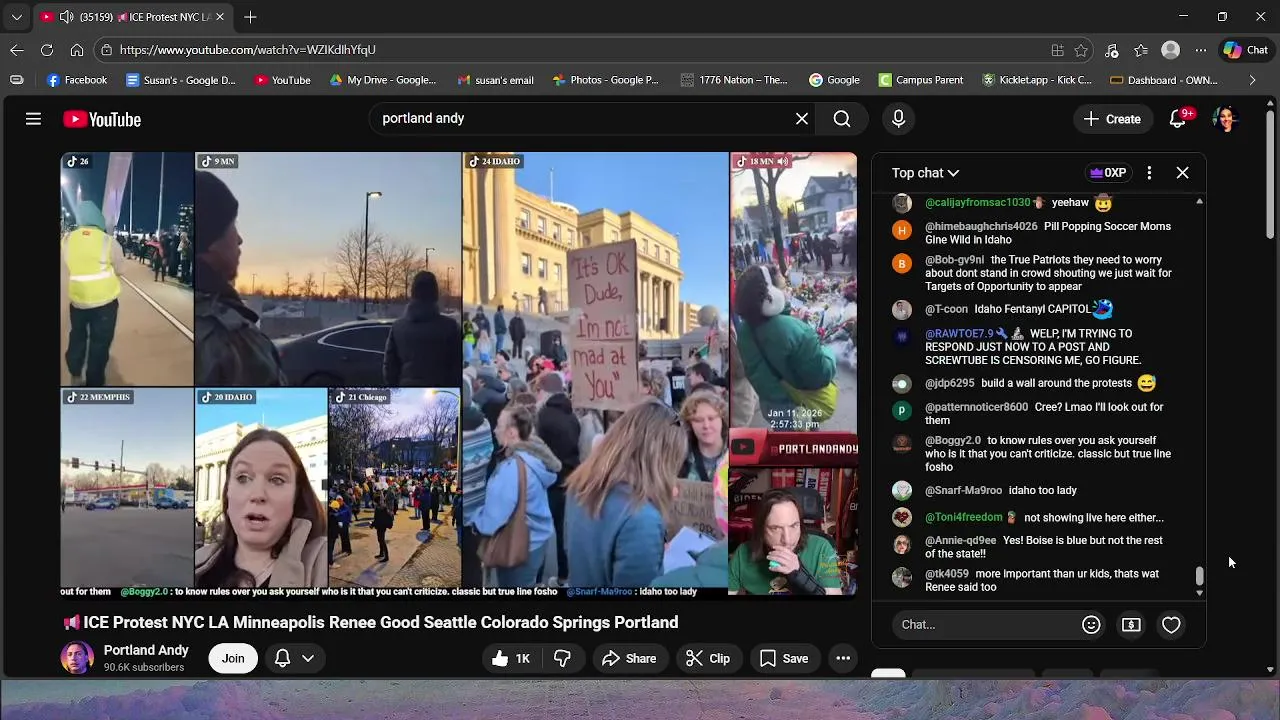Viewport: 1280px width, 720px height.
Task: Open Susan's Google D... bookmark
Action: (181, 80)
